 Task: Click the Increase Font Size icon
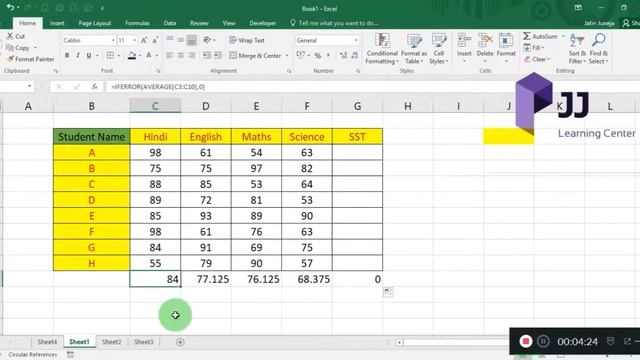(144, 40)
